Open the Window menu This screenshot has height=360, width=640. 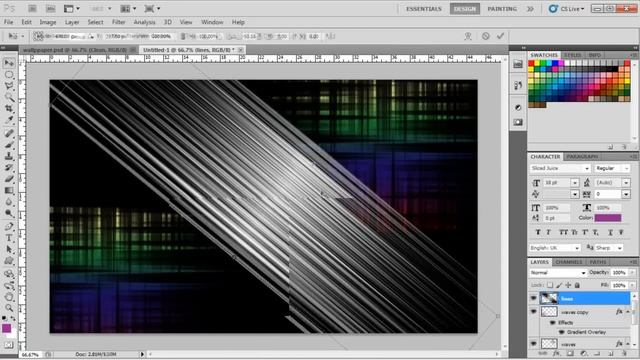pos(212,22)
